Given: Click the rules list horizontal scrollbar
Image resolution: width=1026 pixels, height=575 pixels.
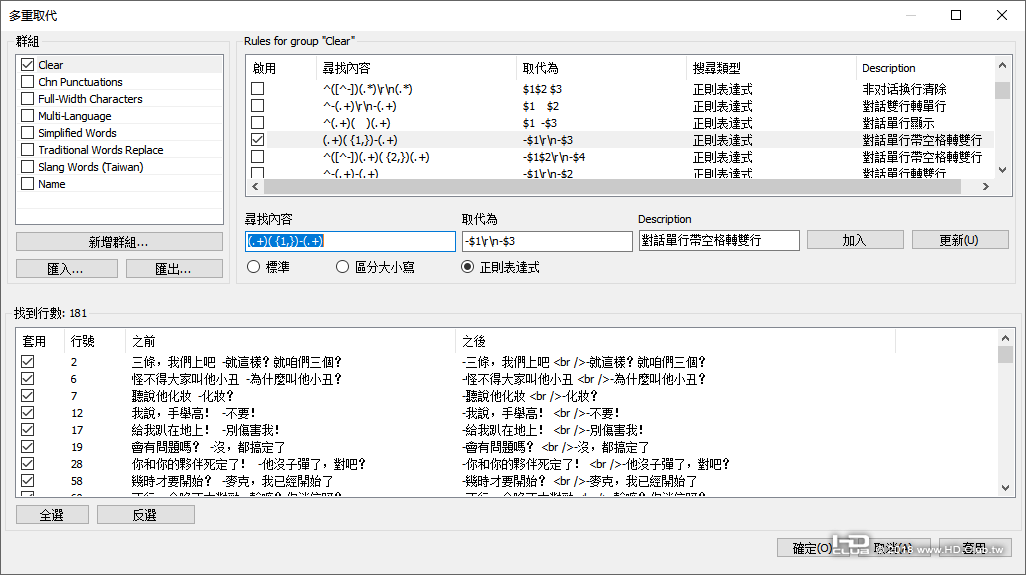Looking at the screenshot, I should tap(612, 186).
